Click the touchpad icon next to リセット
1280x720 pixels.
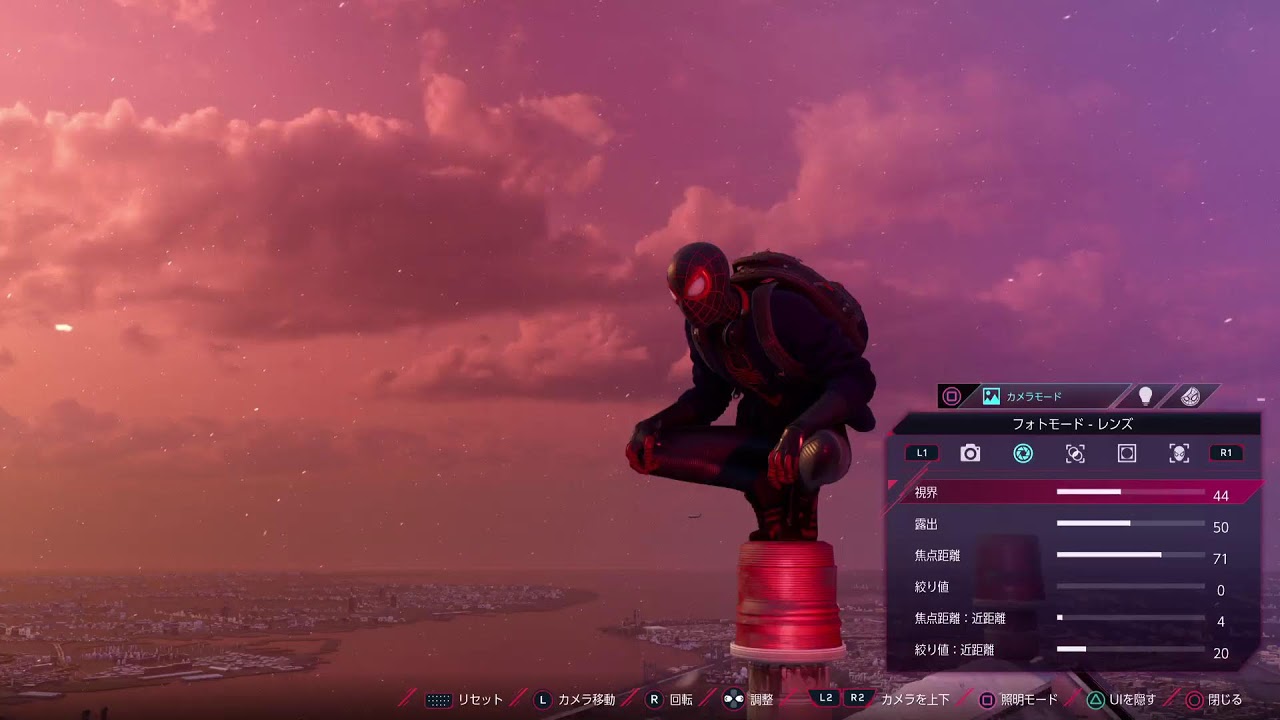[x=438, y=700]
